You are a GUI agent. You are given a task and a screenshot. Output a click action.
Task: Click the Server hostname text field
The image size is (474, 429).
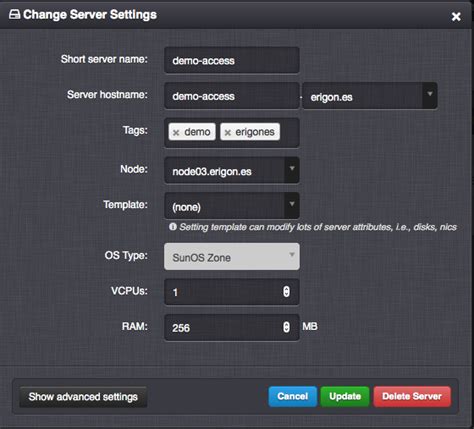pos(232,96)
